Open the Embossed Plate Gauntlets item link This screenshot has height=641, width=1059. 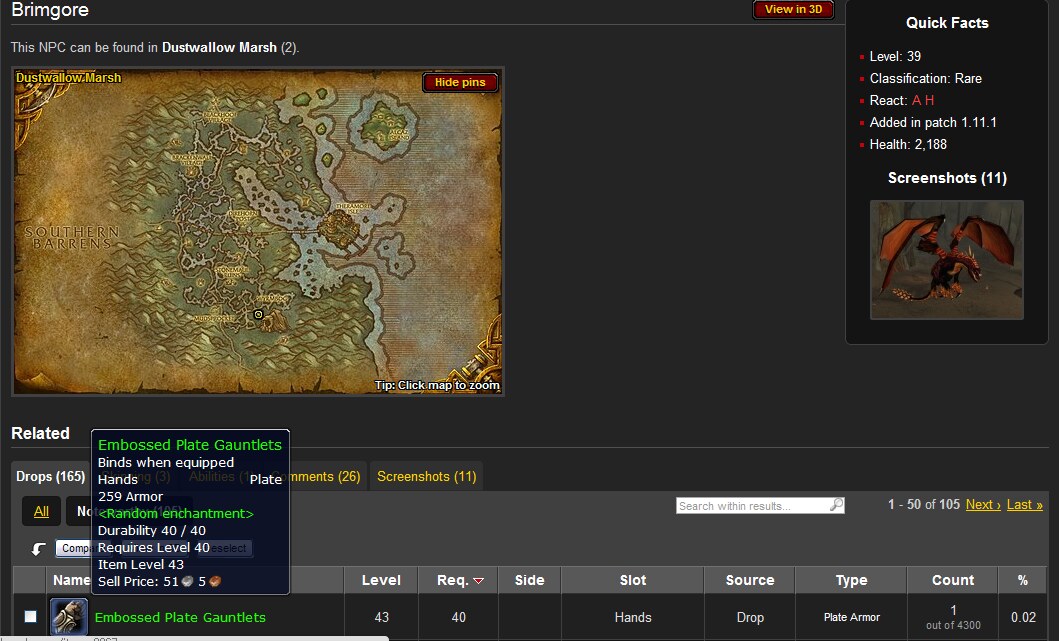coord(180,618)
